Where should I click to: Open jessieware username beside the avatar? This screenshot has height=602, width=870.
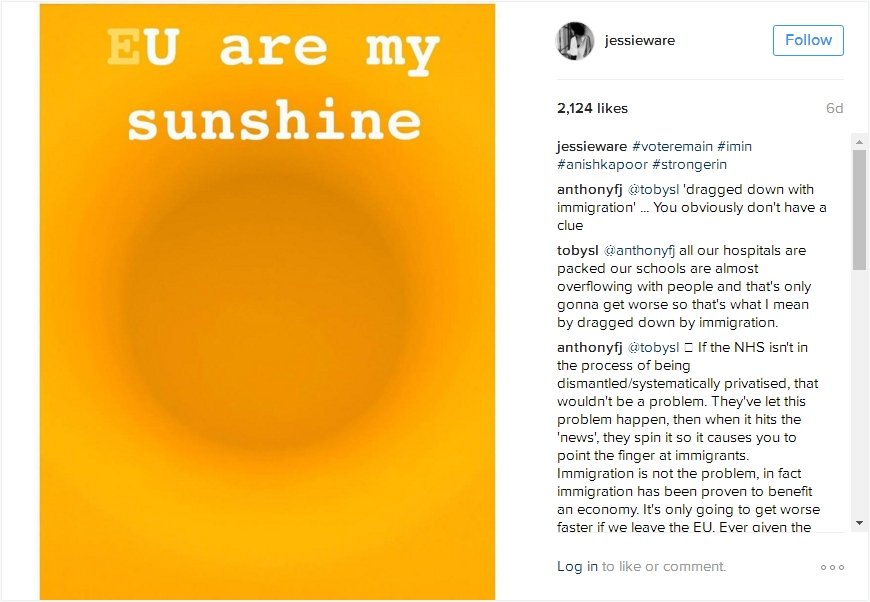(x=640, y=41)
